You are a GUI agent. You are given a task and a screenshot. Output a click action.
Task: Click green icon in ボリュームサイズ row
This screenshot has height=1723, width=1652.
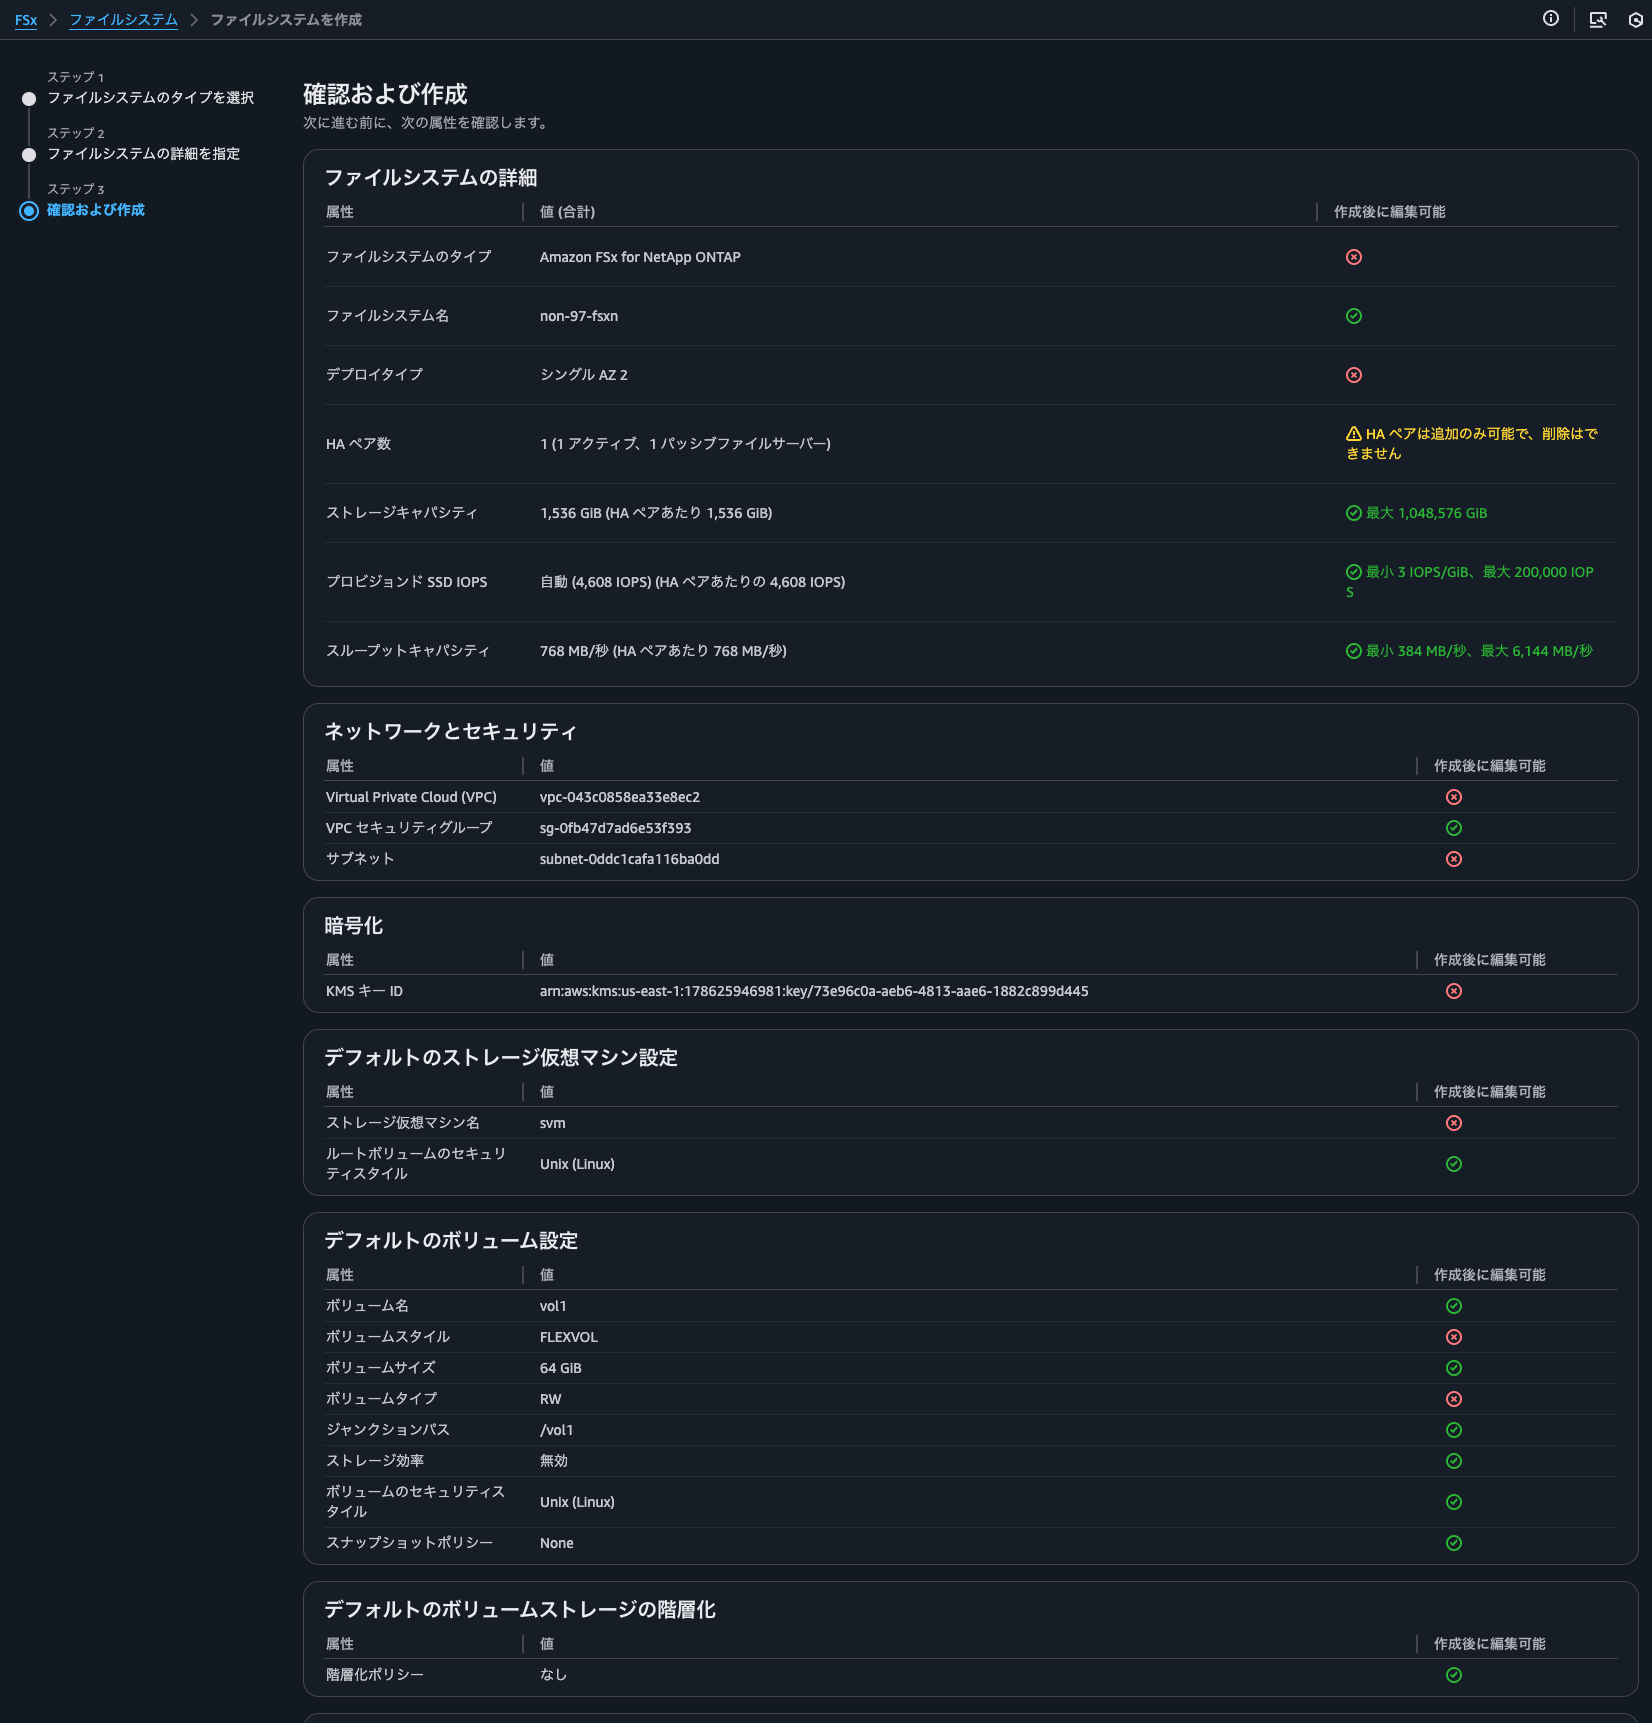point(1454,1368)
